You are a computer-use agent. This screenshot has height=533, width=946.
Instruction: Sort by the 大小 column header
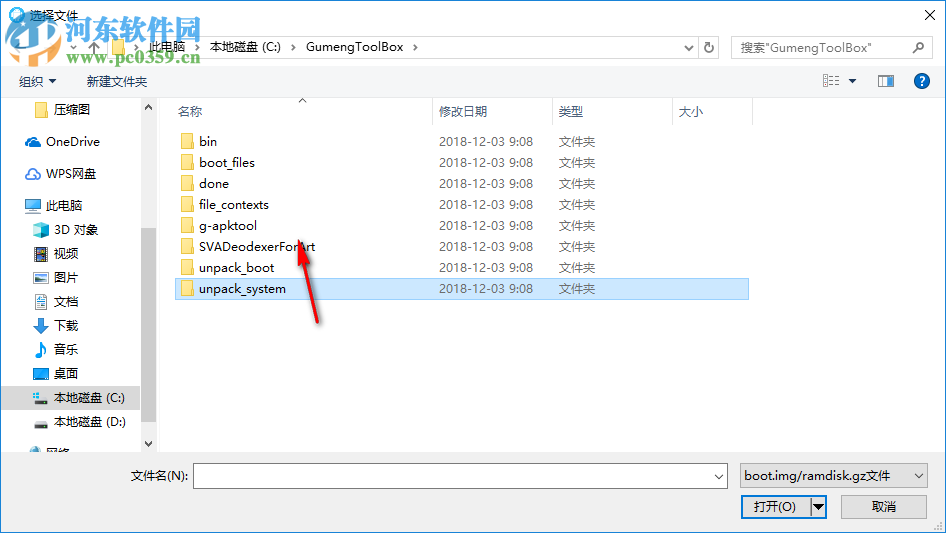(691, 112)
